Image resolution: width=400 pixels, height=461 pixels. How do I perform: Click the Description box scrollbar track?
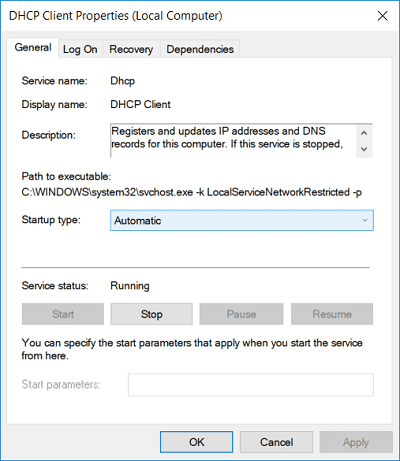pyautogui.click(x=364, y=141)
